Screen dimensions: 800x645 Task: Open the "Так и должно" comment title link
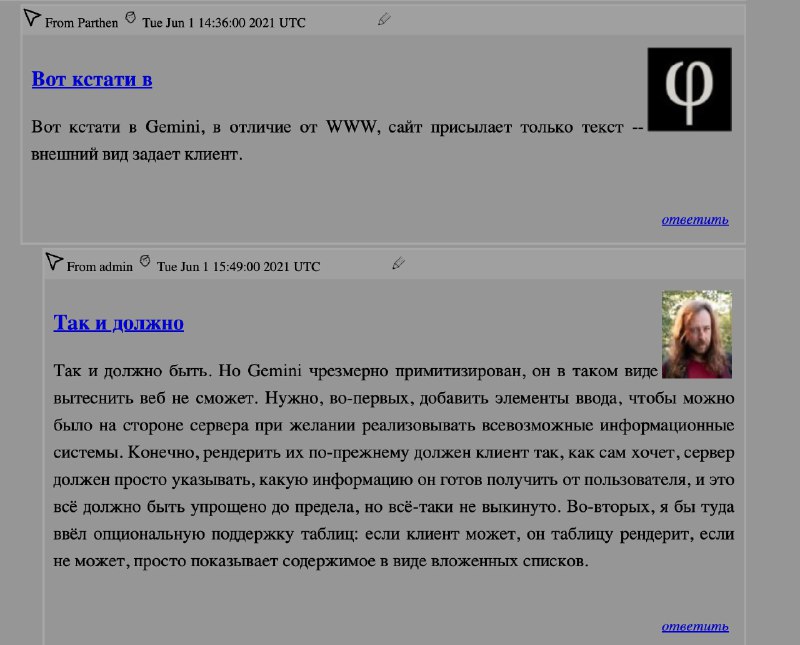pyautogui.click(x=118, y=323)
